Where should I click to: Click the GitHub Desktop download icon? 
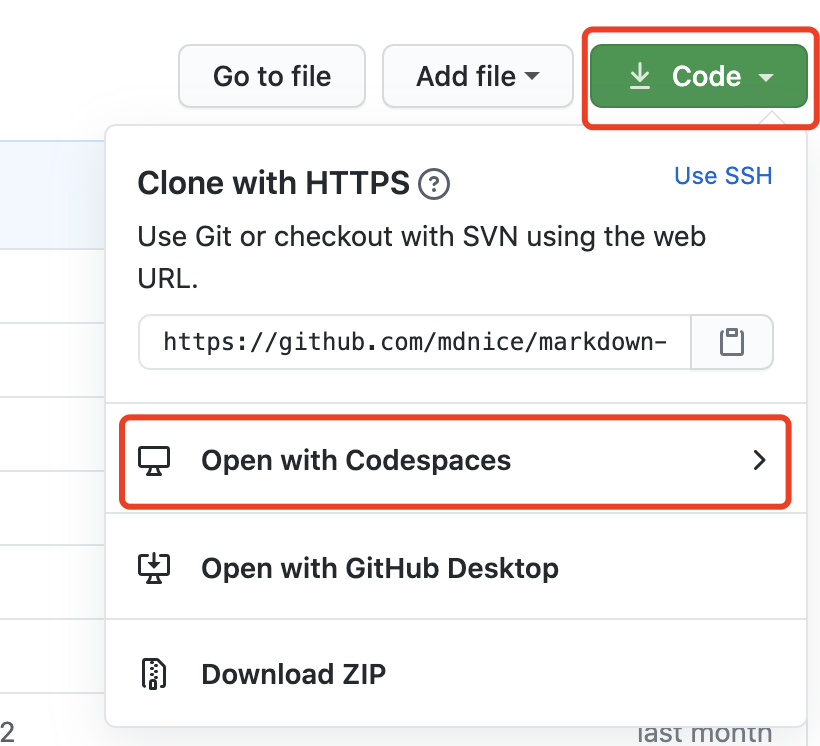[154, 568]
